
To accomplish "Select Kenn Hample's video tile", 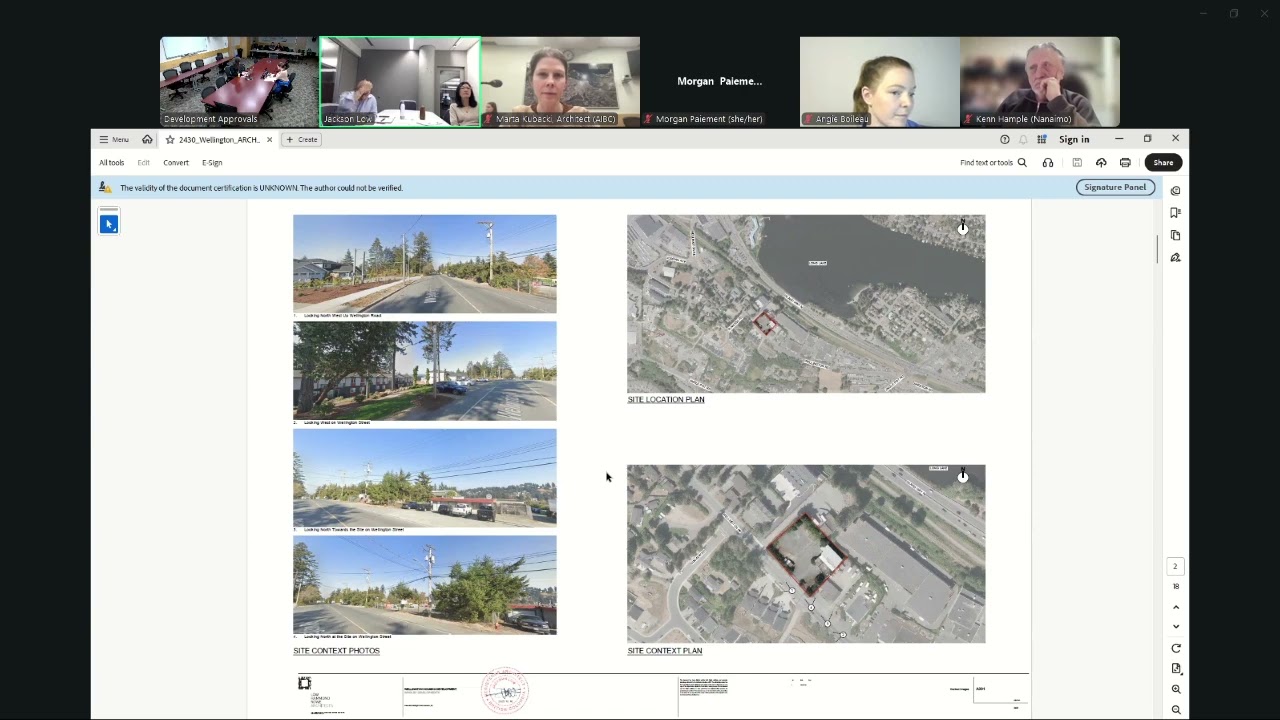I will pyautogui.click(x=1040, y=82).
